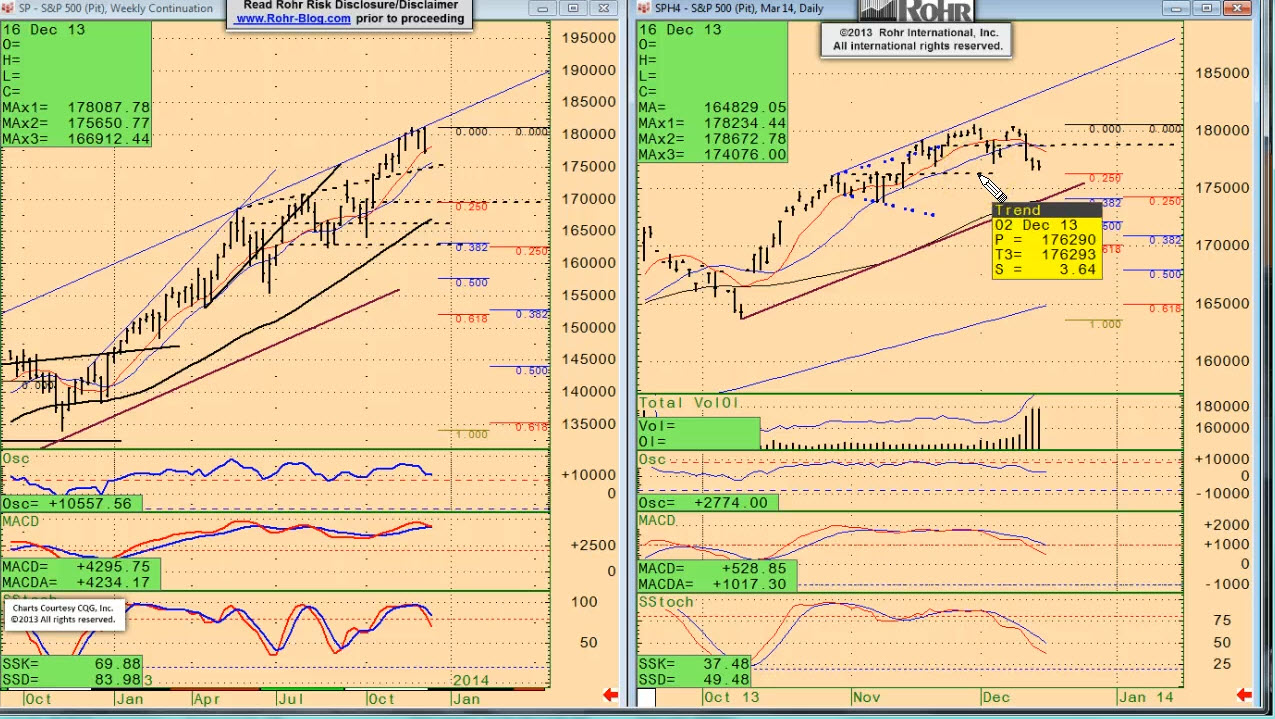Select the weekly SSK/SSD stochastic readout

pos(72,671)
